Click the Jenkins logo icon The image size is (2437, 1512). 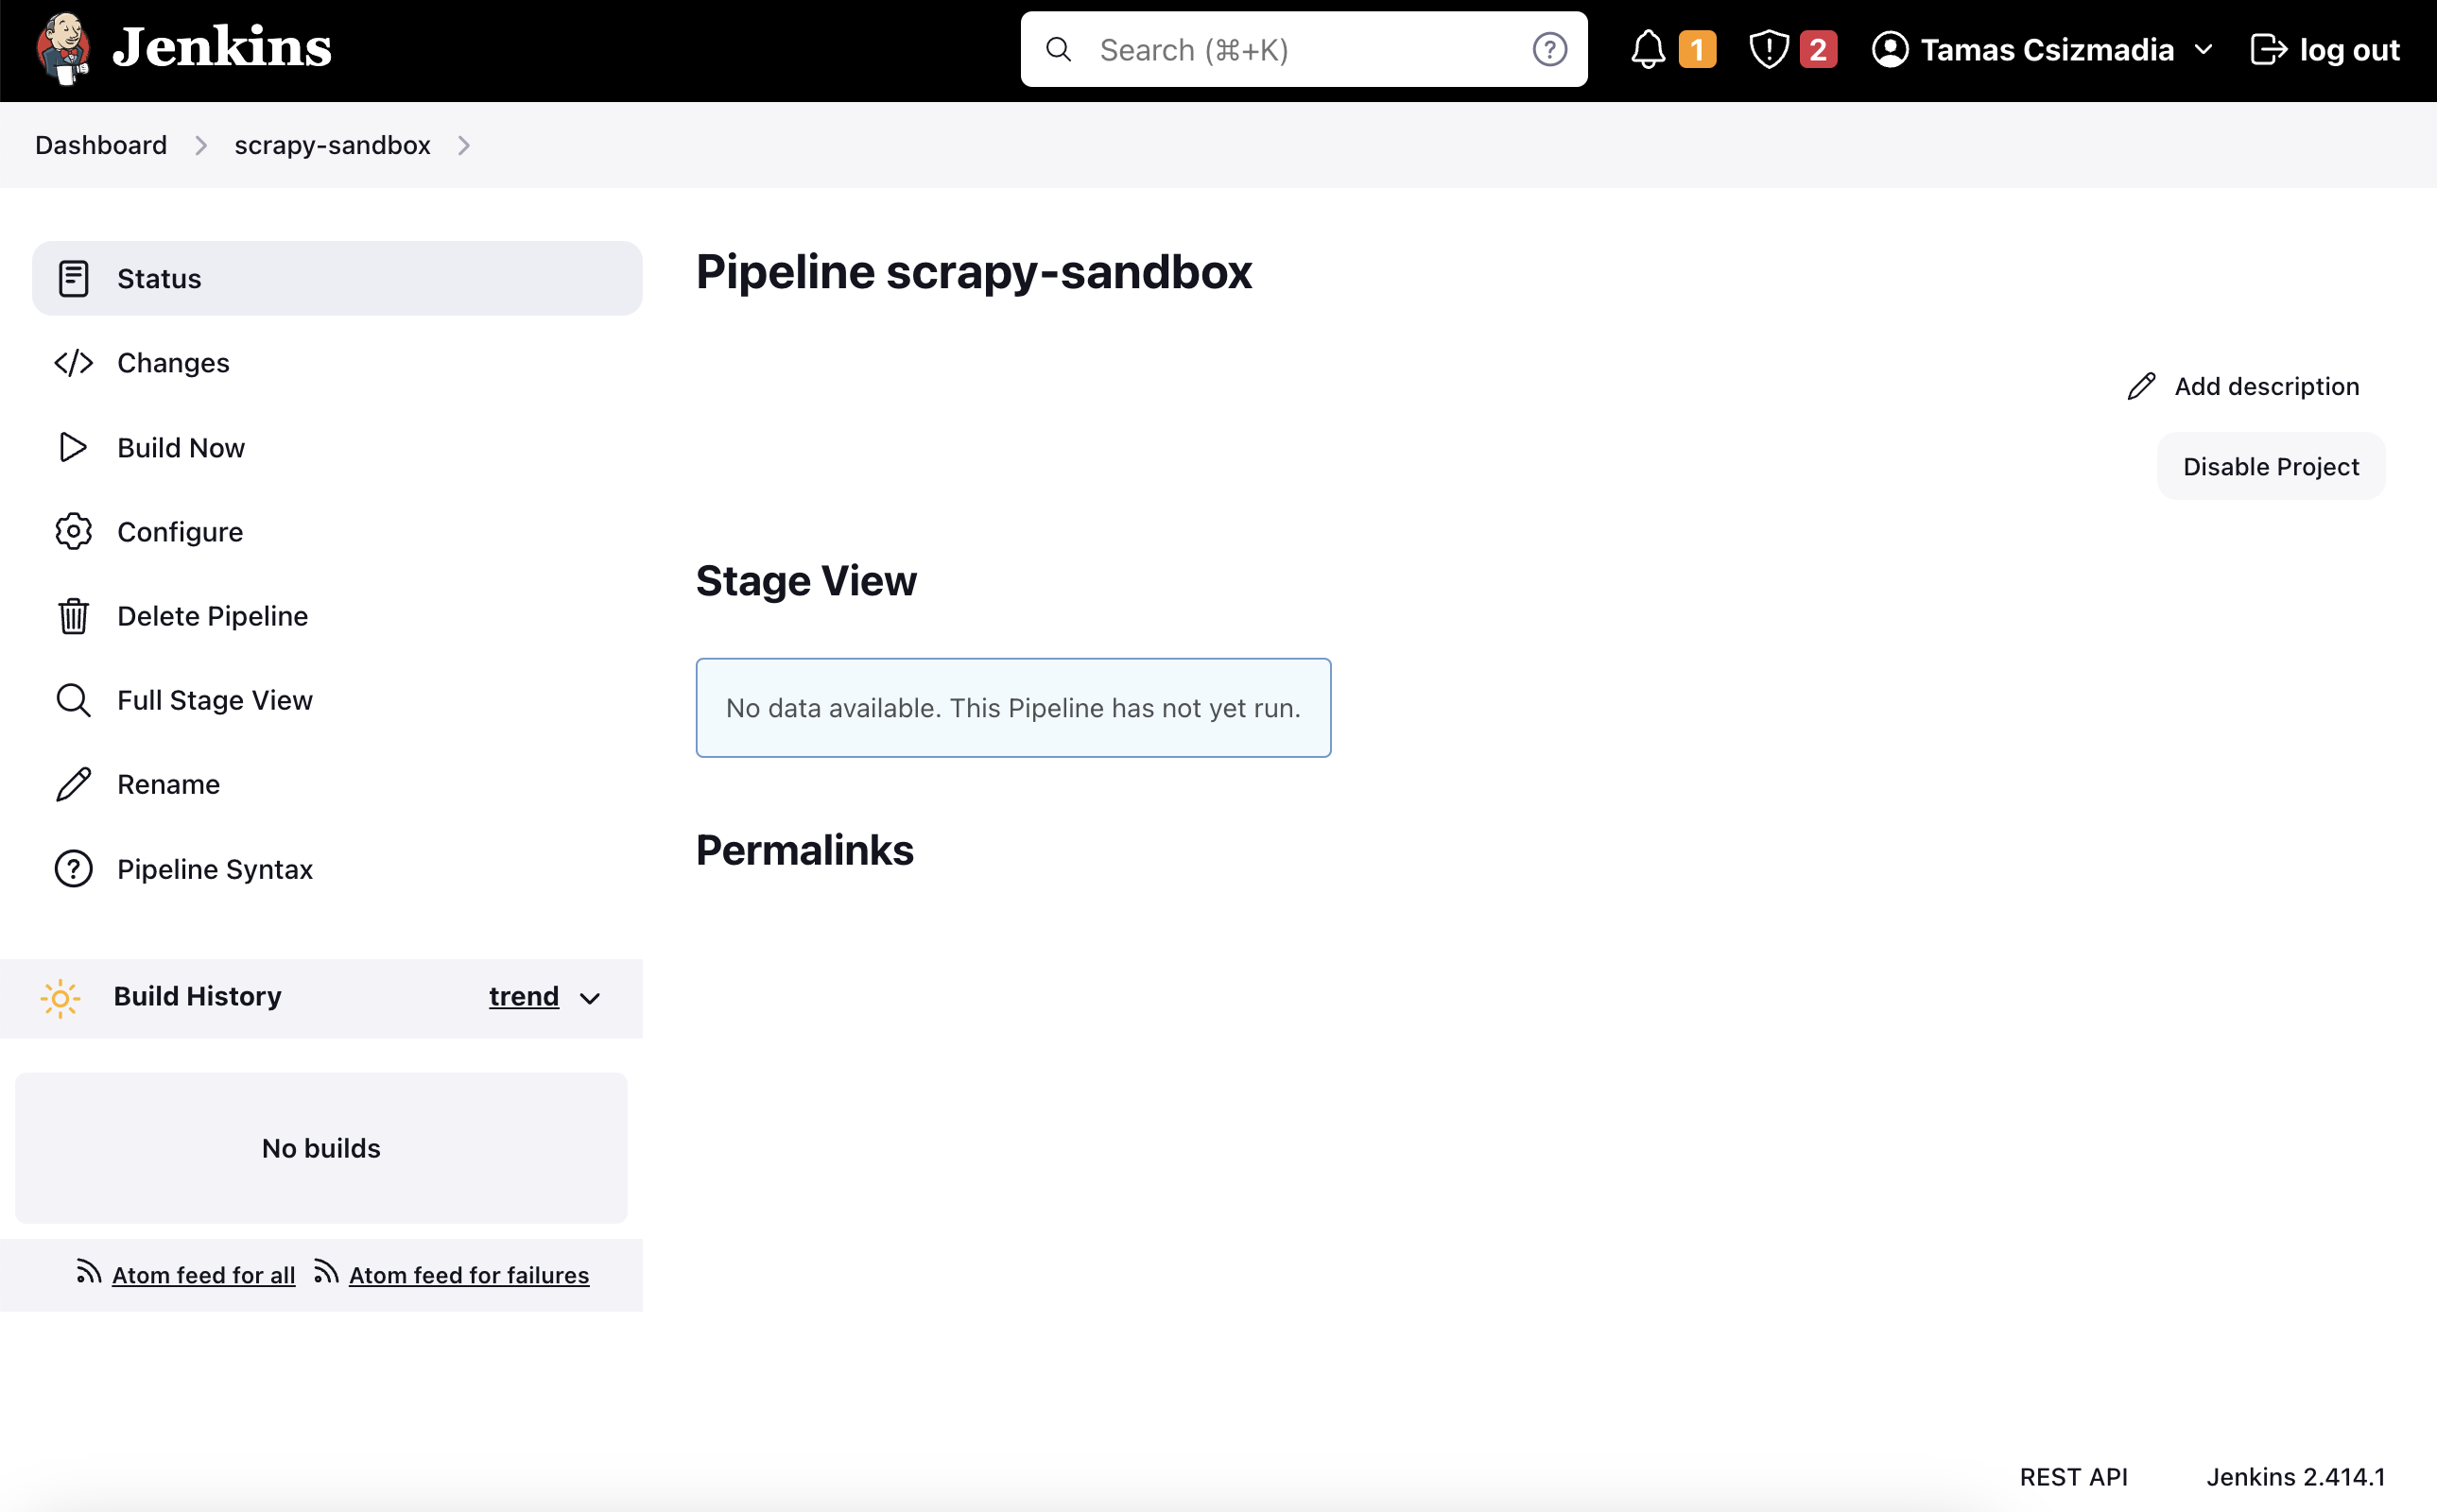[x=61, y=48]
